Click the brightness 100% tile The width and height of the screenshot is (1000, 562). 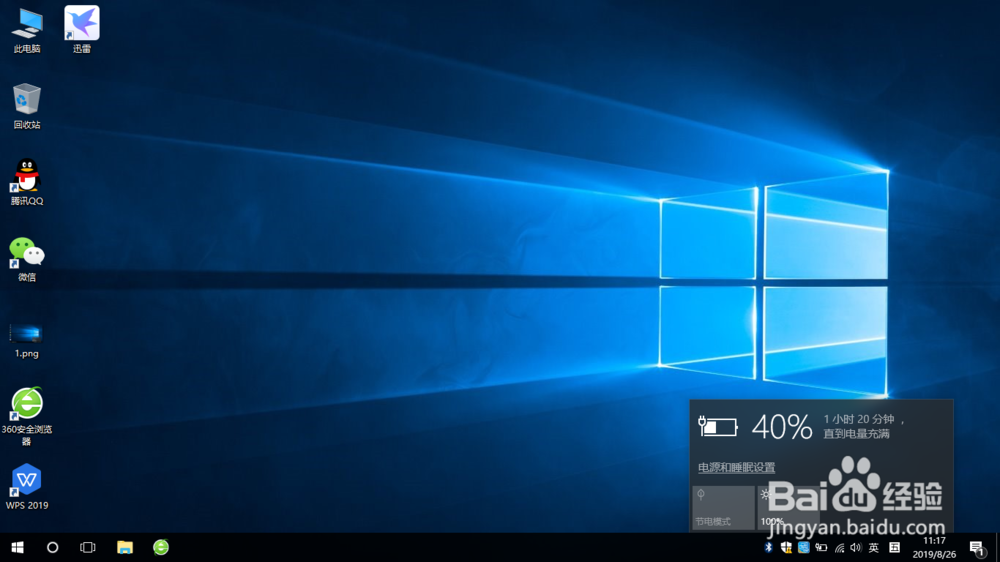[788, 508]
